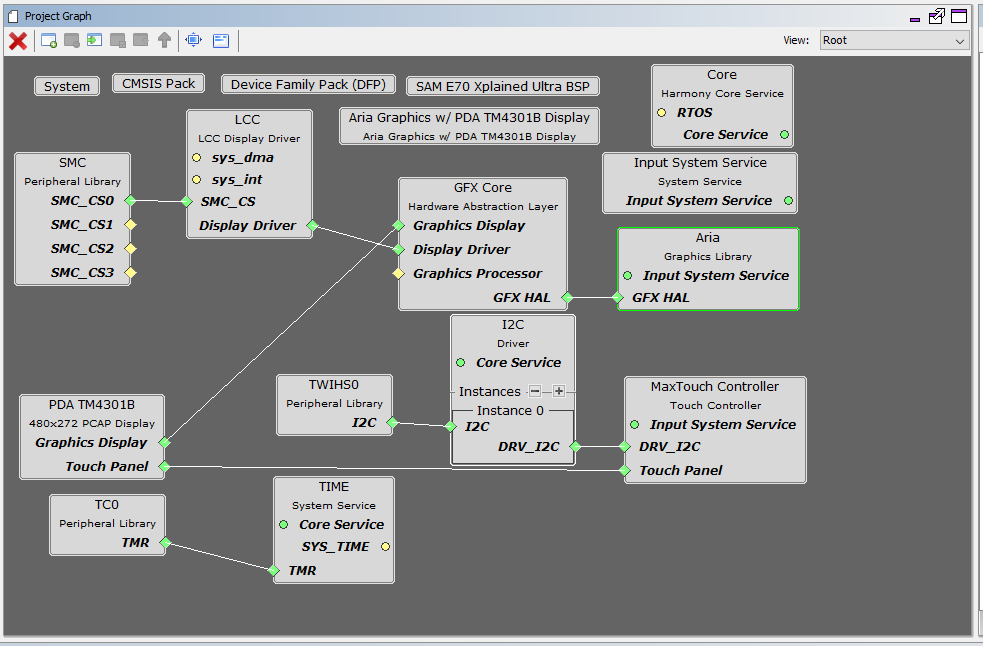Select the TC0 component title

coord(107,505)
